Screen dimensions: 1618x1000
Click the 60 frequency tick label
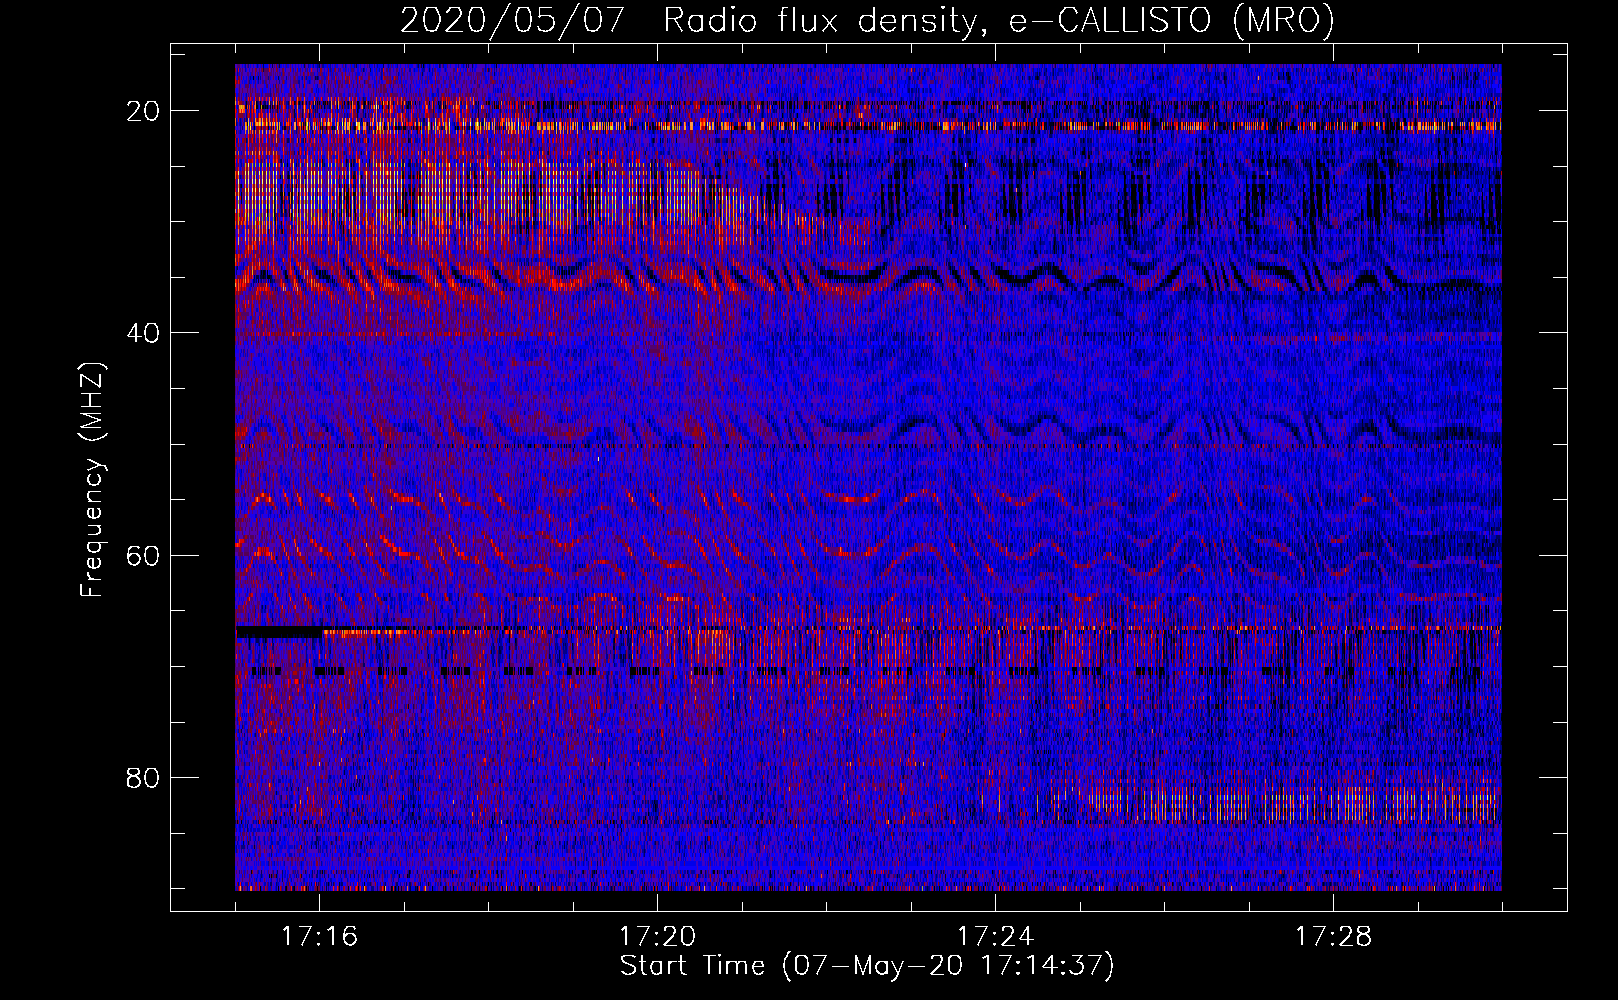click(143, 555)
